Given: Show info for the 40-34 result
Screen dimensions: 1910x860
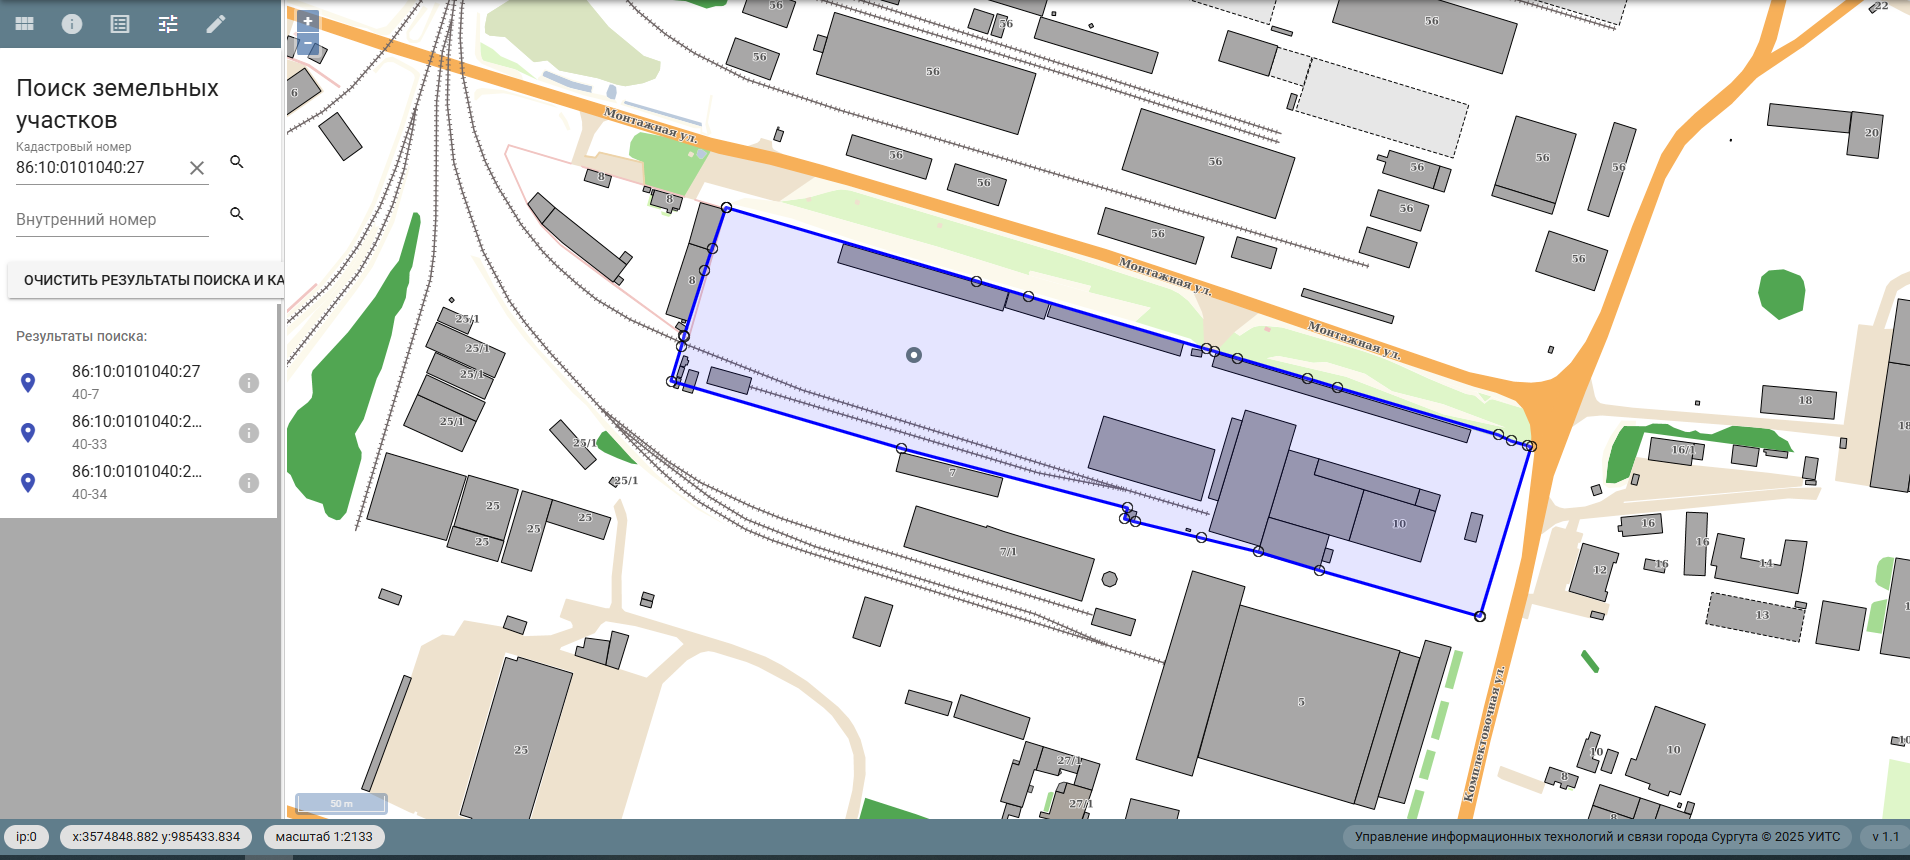Looking at the screenshot, I should pyautogui.click(x=249, y=483).
